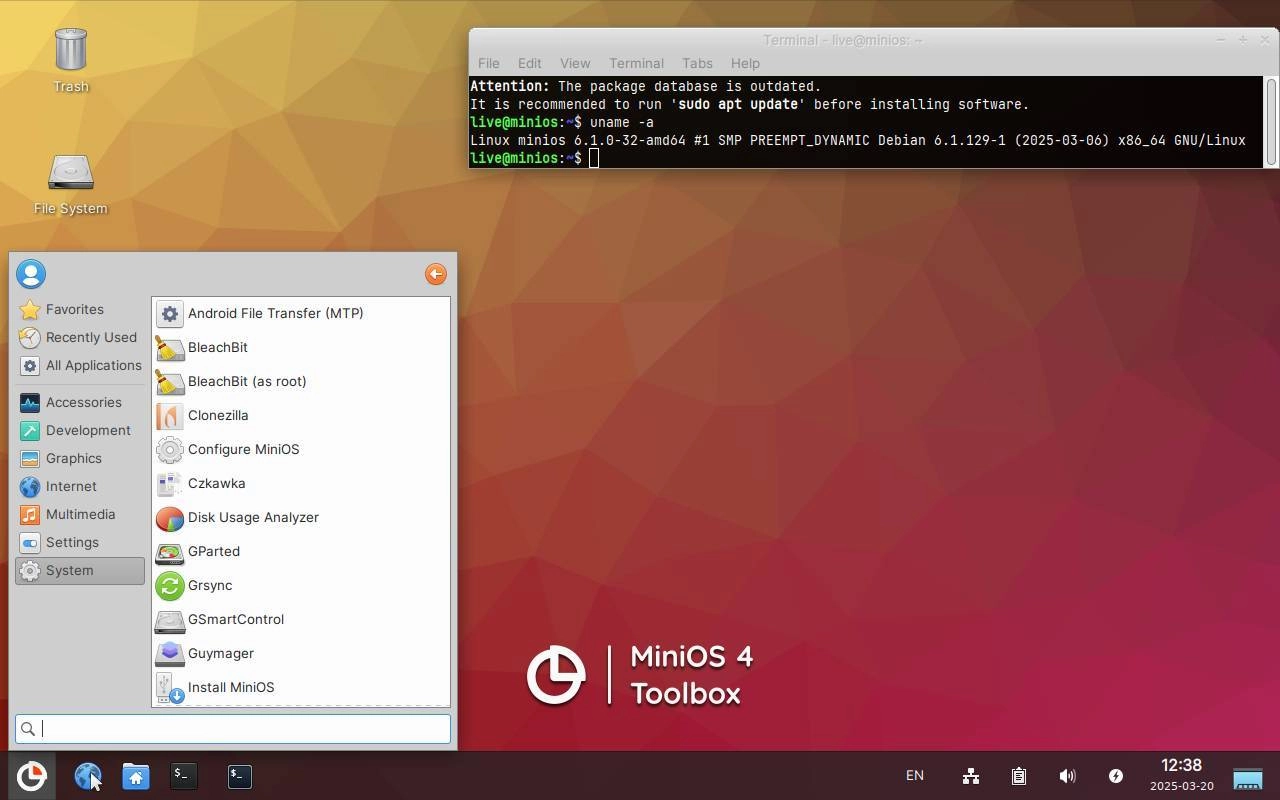Select the Accessories category
The width and height of the screenshot is (1280, 800).
point(80,402)
